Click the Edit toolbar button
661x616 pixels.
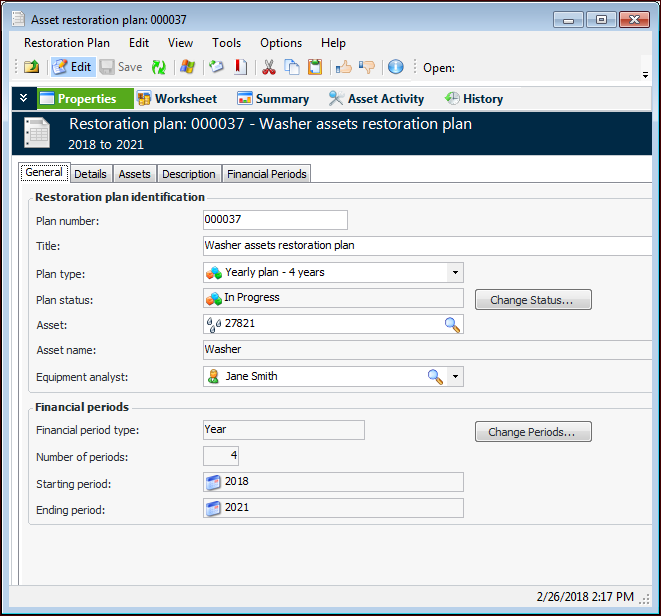tap(72, 67)
